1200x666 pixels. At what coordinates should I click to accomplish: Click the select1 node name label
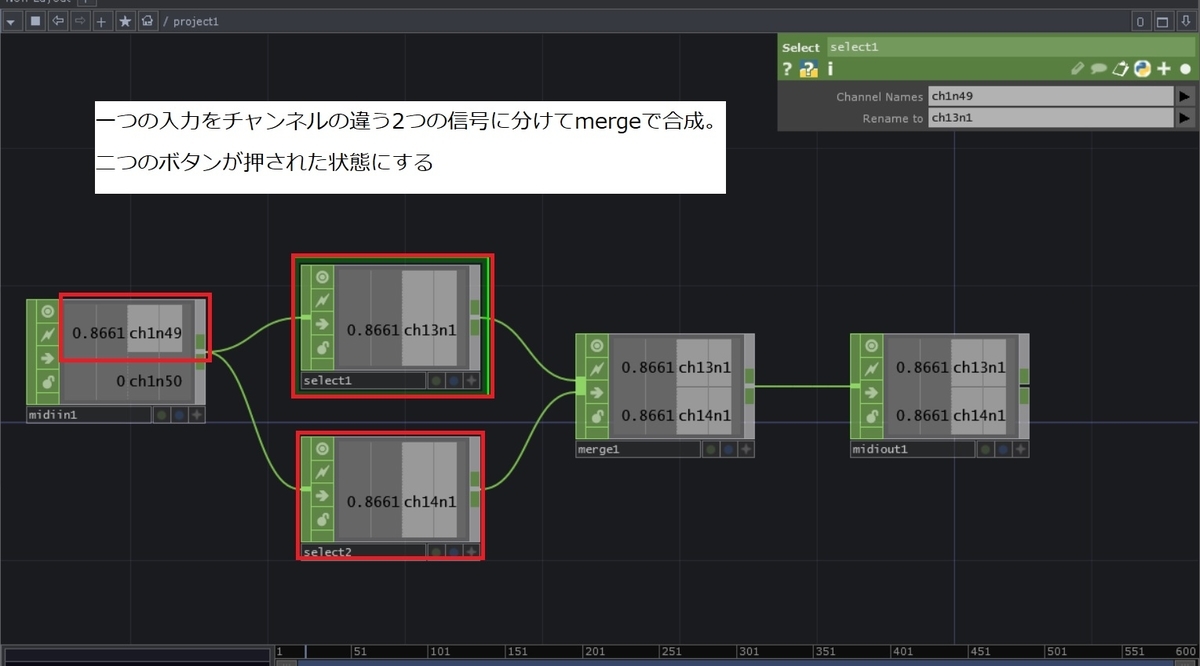pos(364,381)
